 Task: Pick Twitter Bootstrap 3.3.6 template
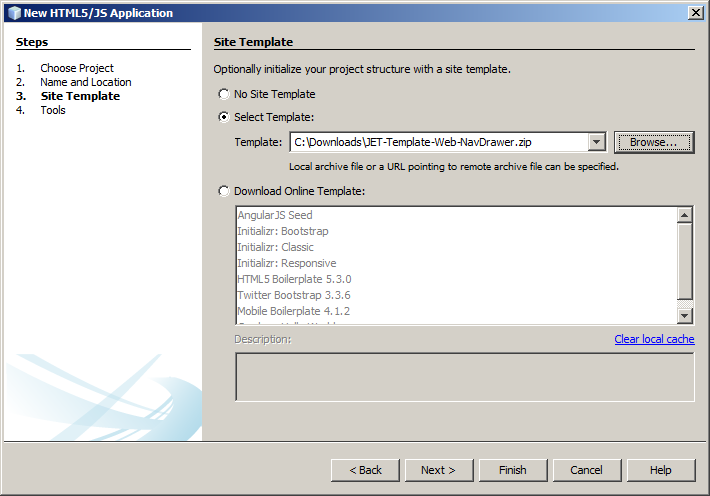pos(456,295)
